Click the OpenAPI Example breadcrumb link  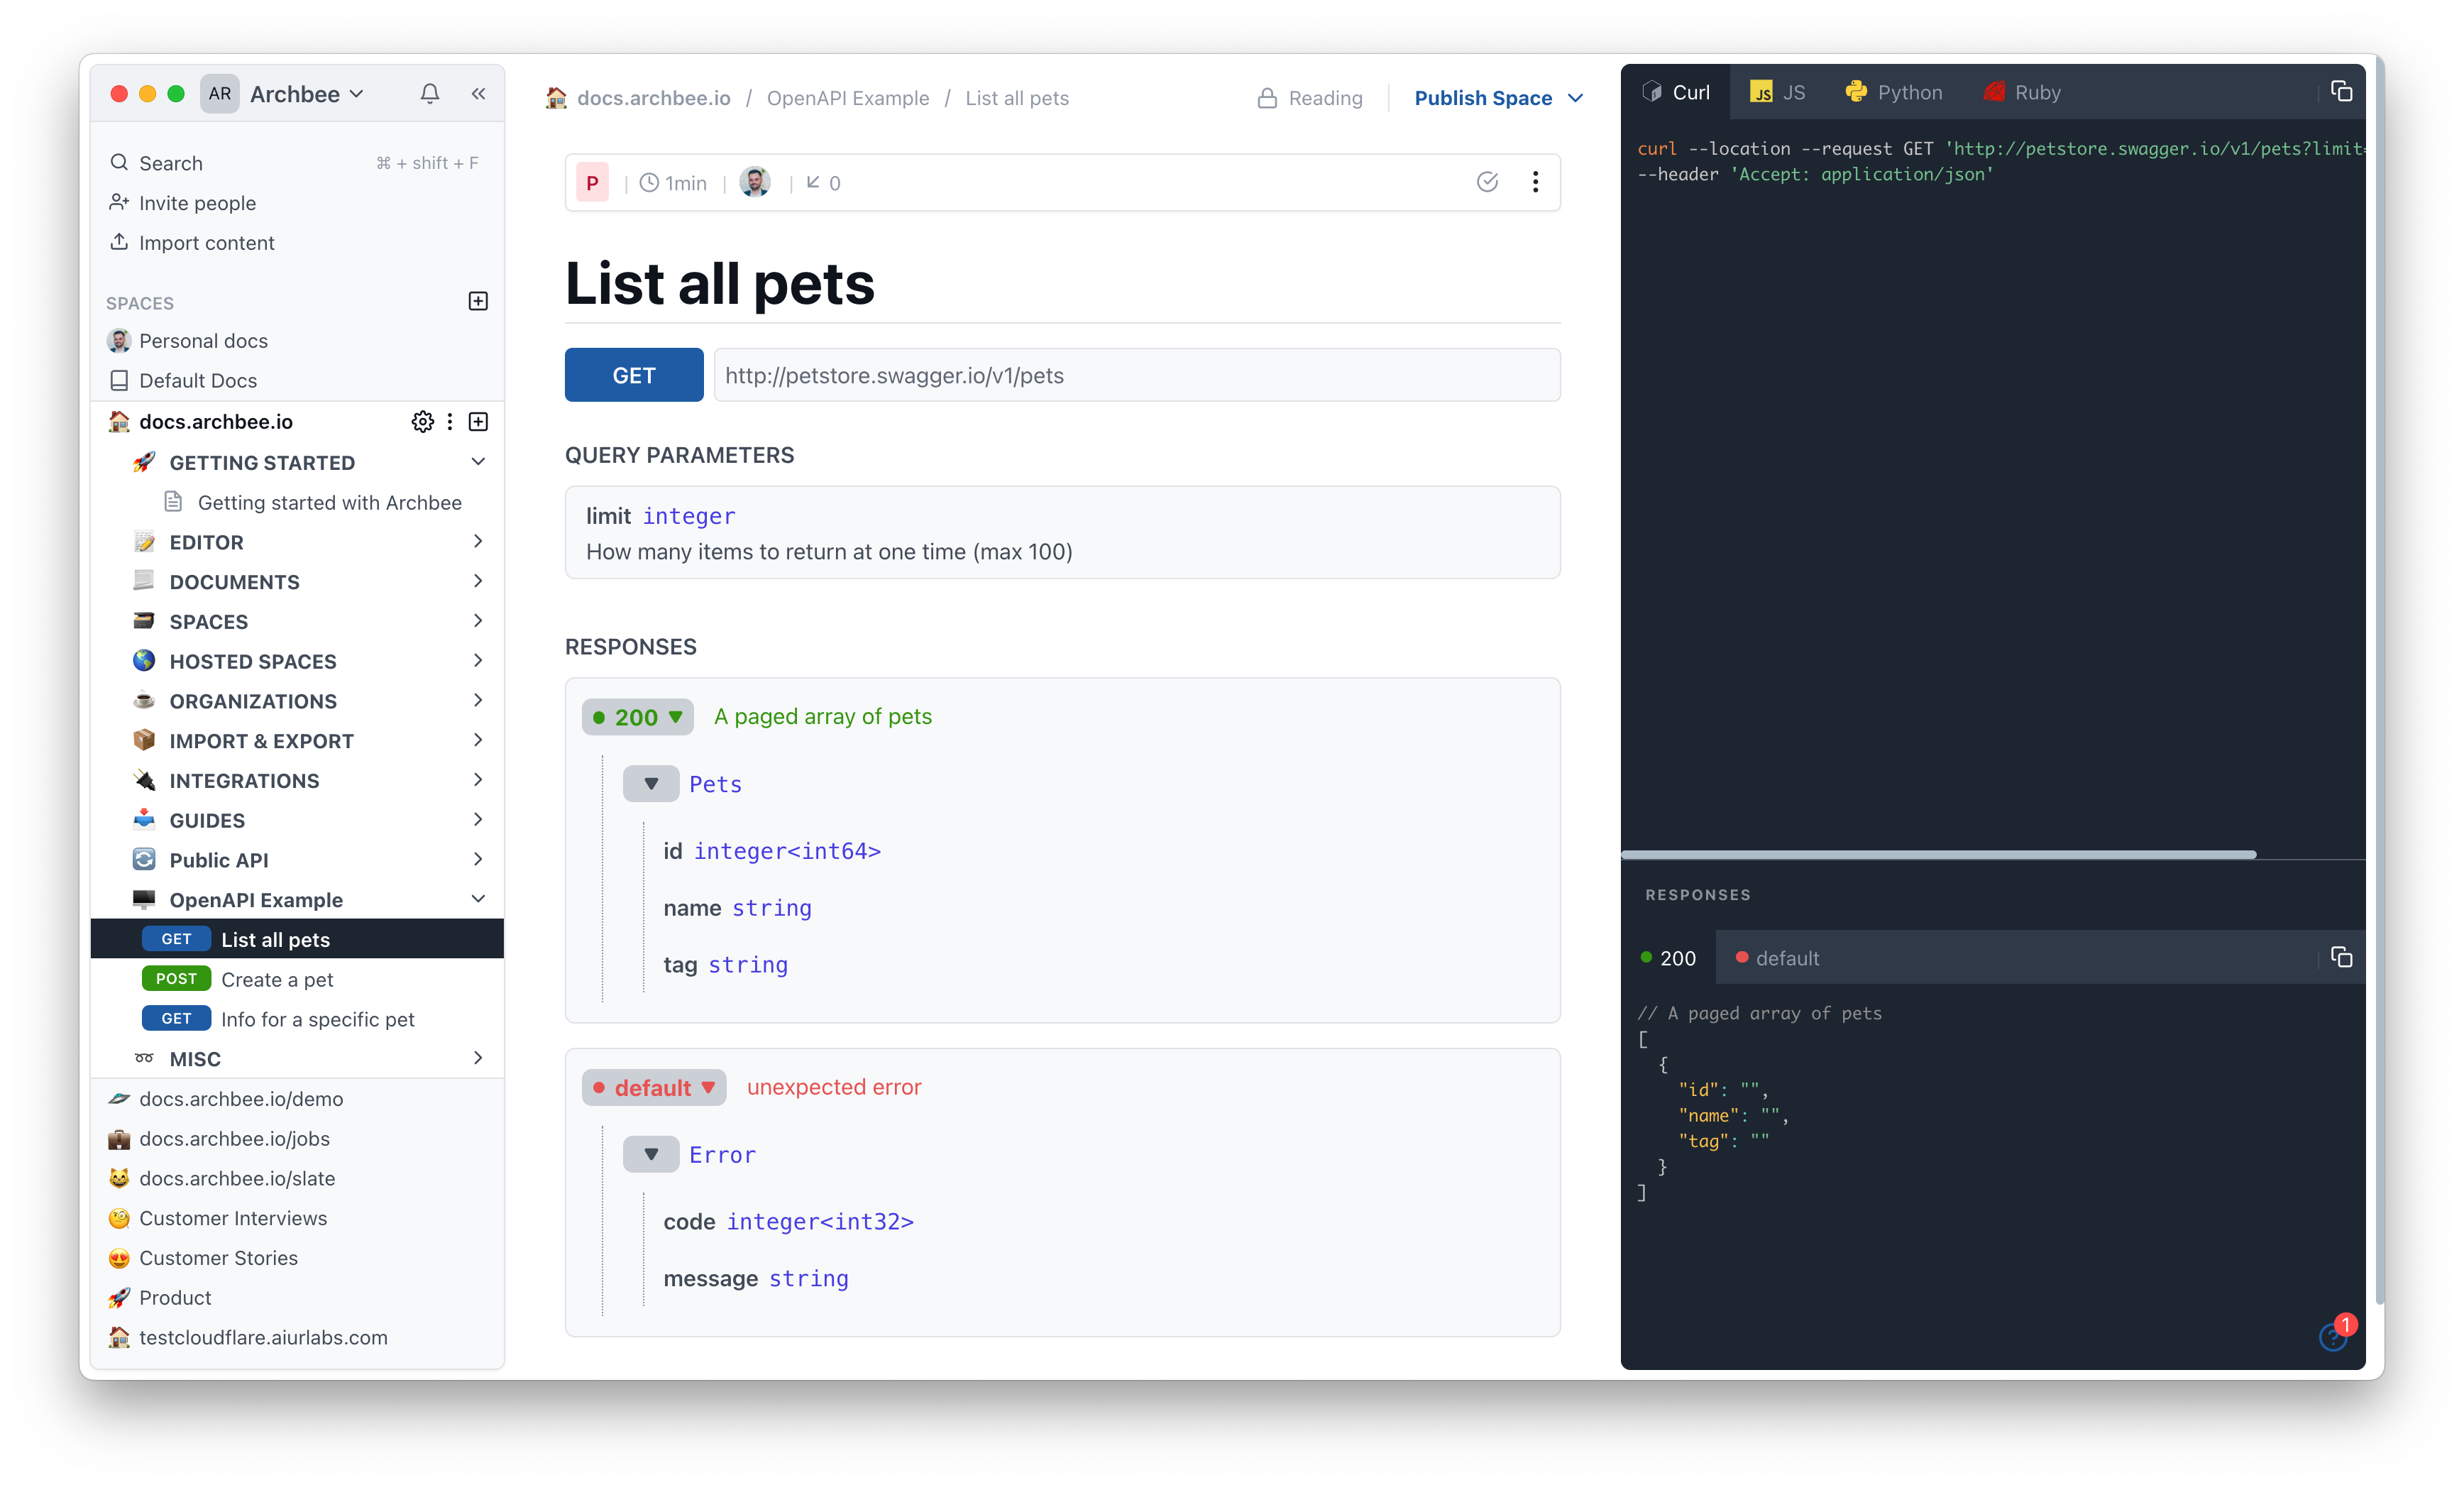click(847, 98)
